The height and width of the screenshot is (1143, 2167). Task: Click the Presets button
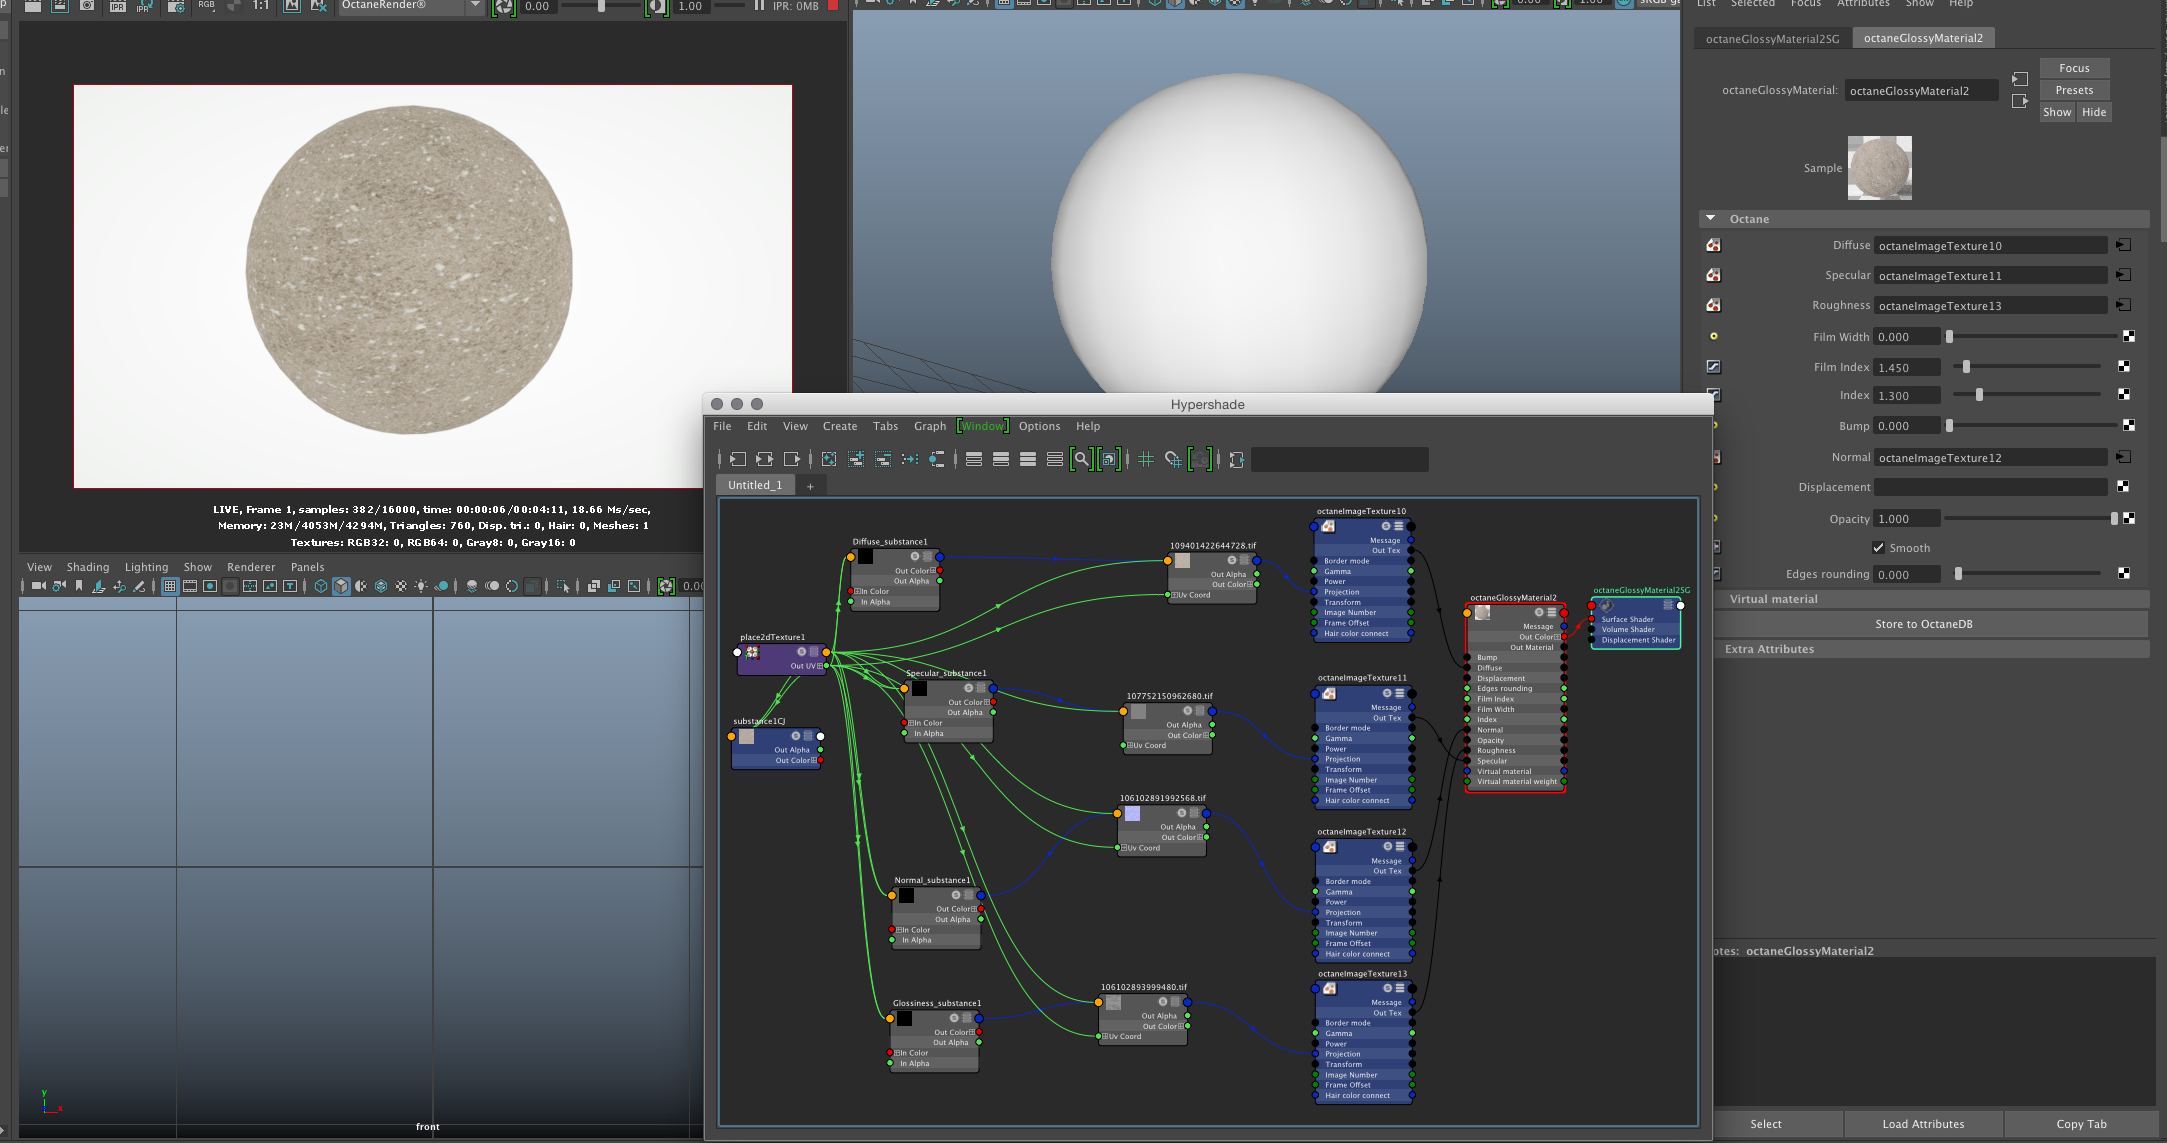pyautogui.click(x=2074, y=90)
